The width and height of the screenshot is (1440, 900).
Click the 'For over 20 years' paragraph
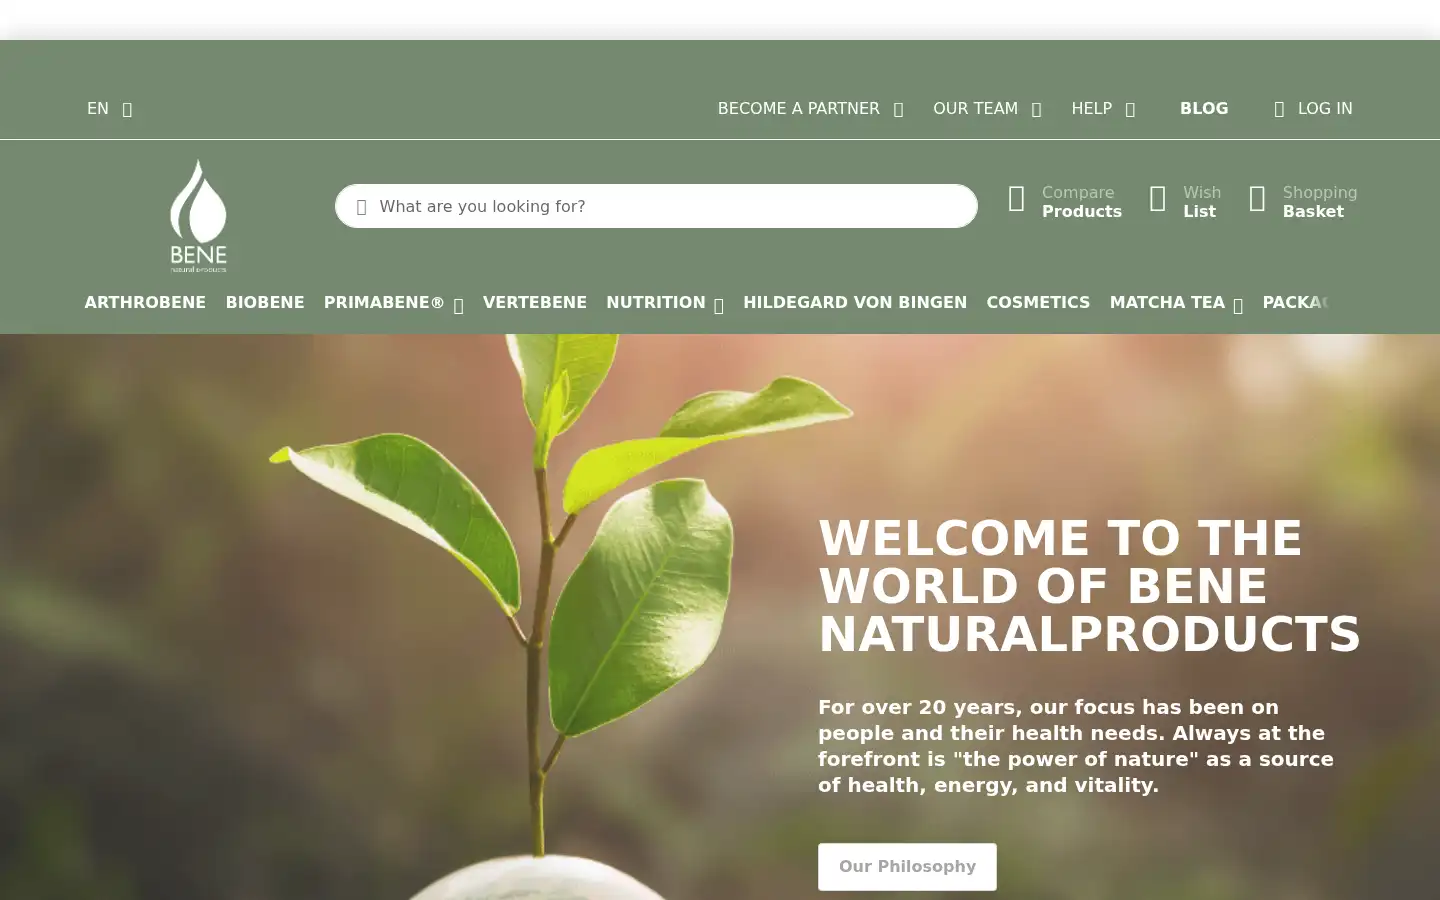[x=1076, y=746]
